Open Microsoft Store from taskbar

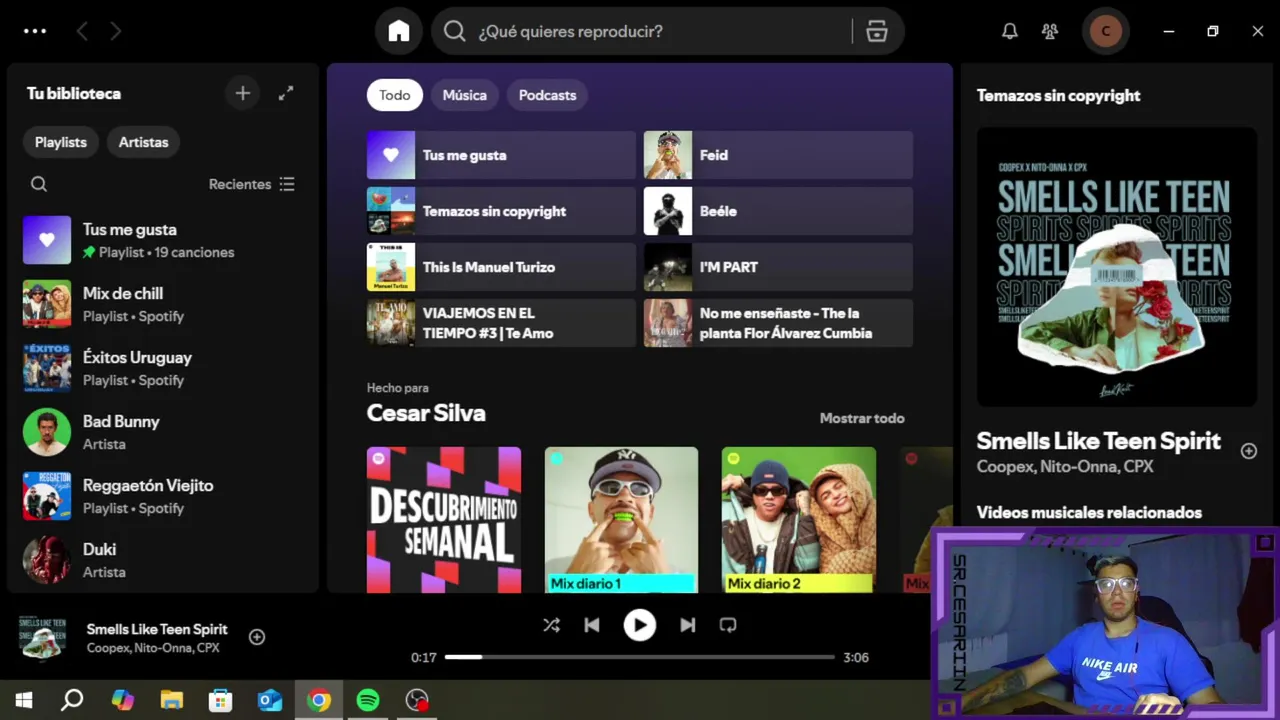[x=221, y=700]
